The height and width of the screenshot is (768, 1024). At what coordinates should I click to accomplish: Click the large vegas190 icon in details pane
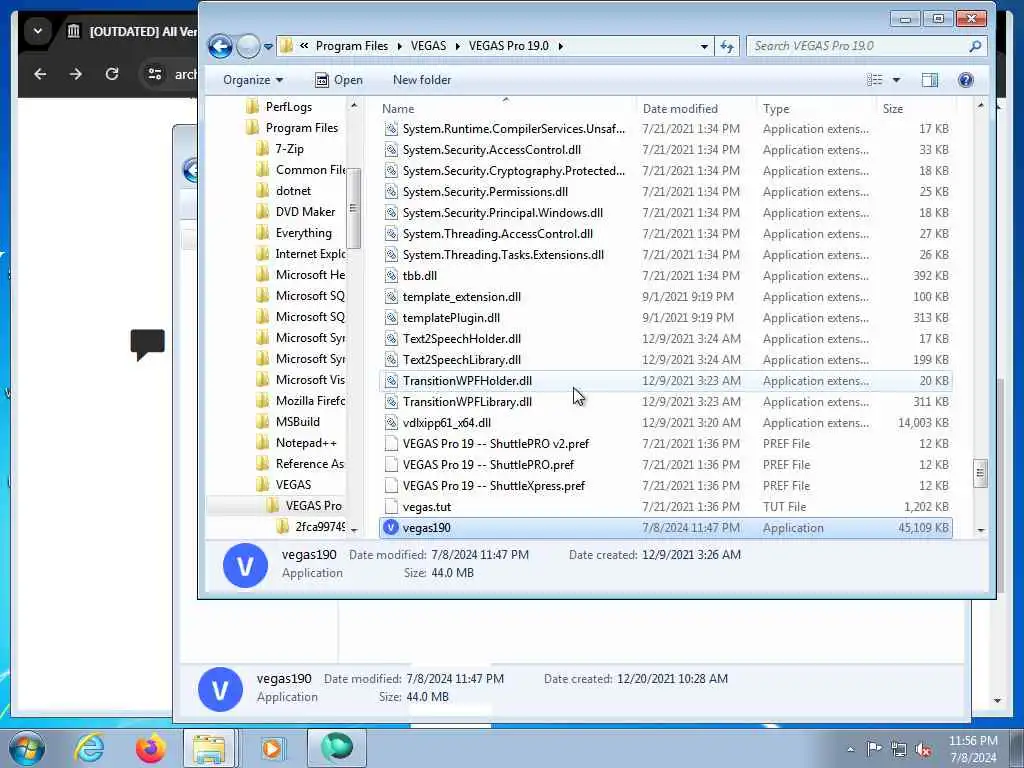click(245, 565)
